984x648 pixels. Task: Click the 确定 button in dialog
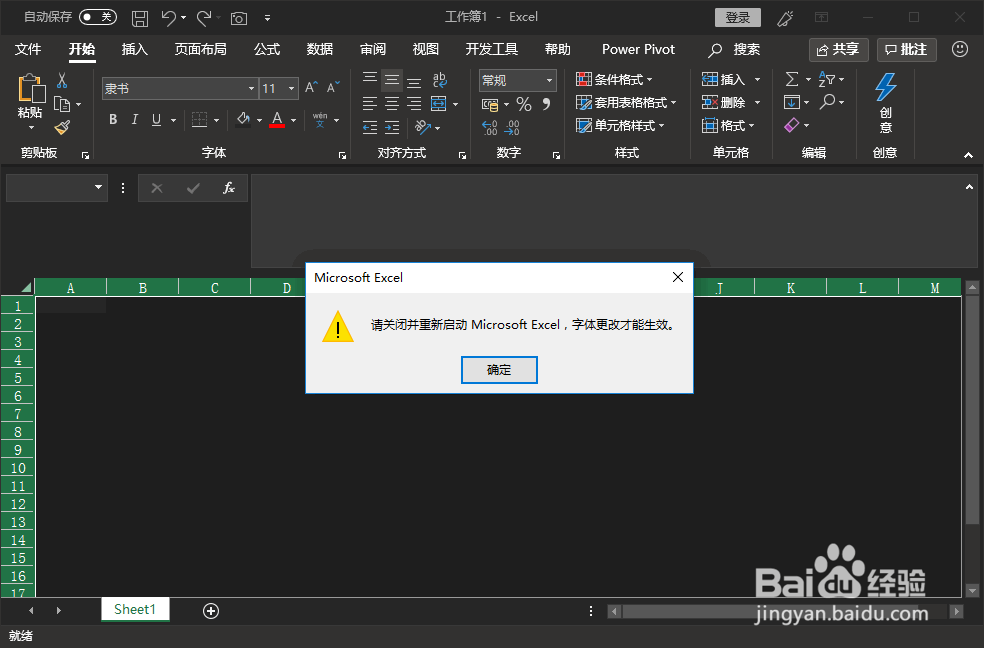499,369
